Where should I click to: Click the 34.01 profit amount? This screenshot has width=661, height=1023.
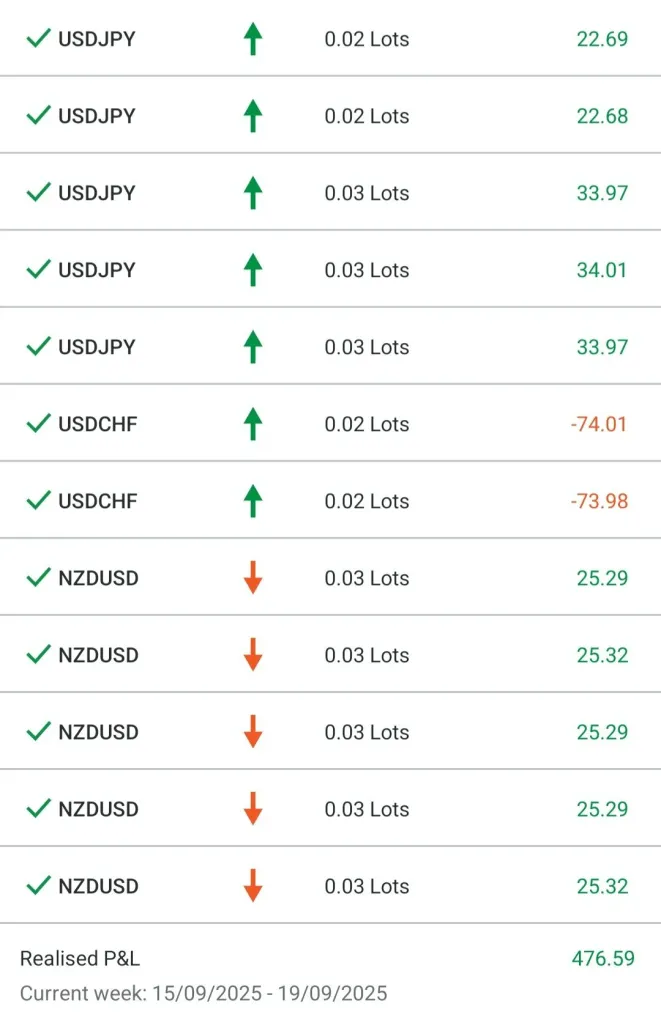(x=602, y=270)
